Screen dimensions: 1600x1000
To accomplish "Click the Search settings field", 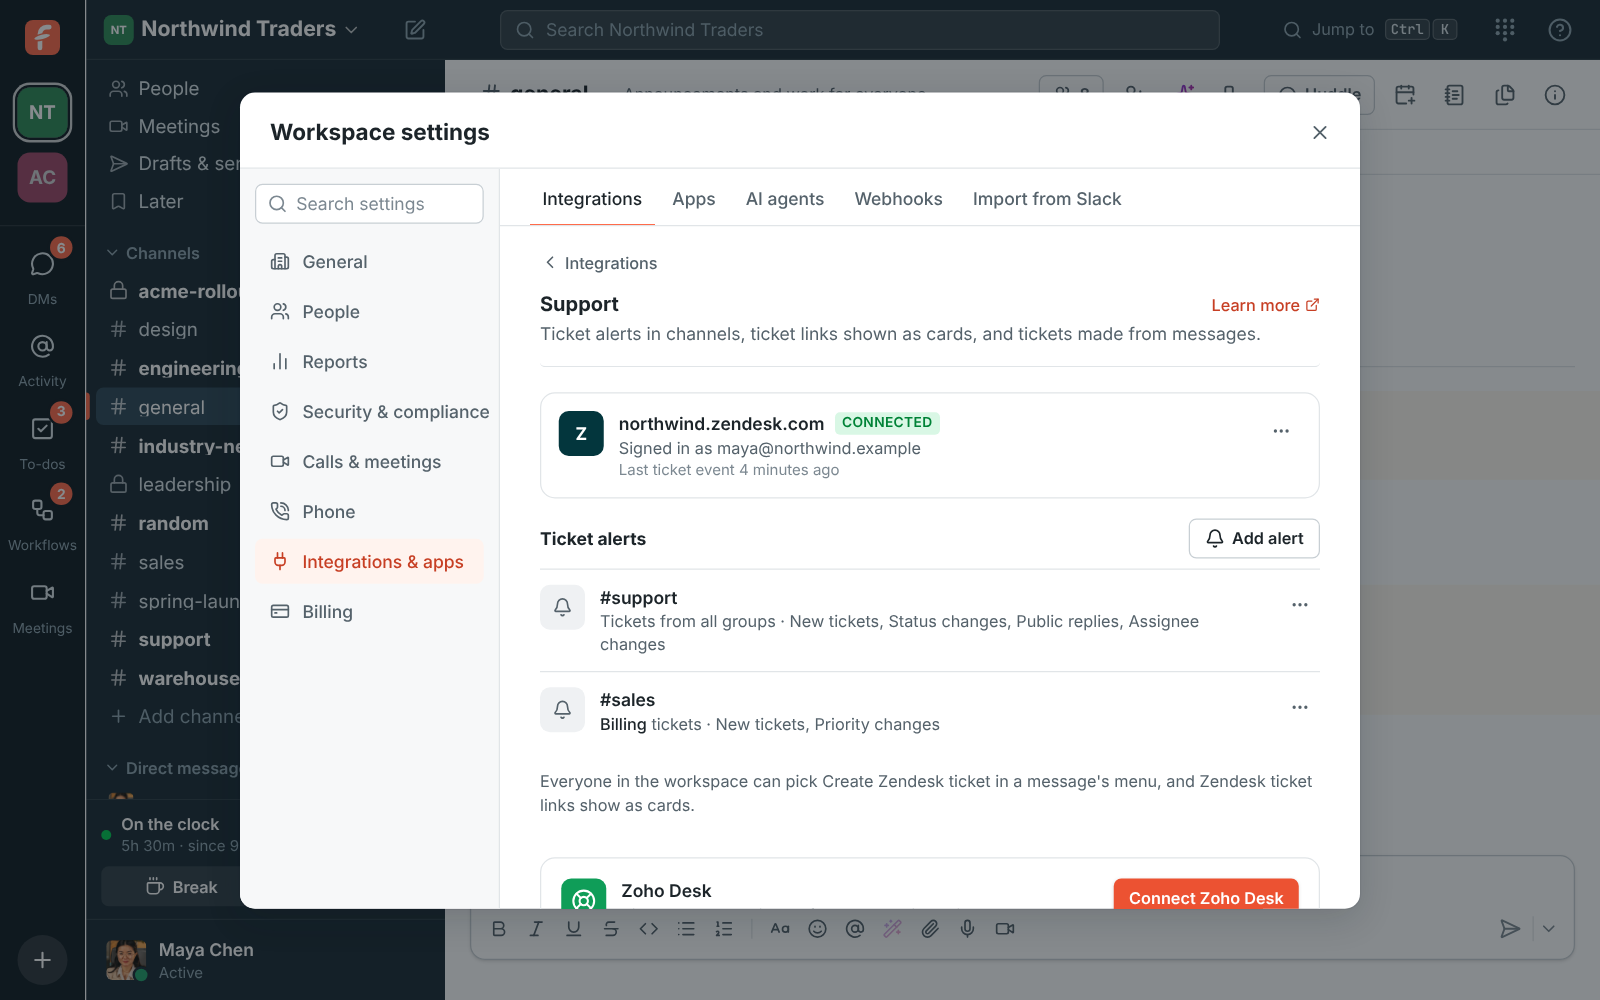I will pos(370,204).
